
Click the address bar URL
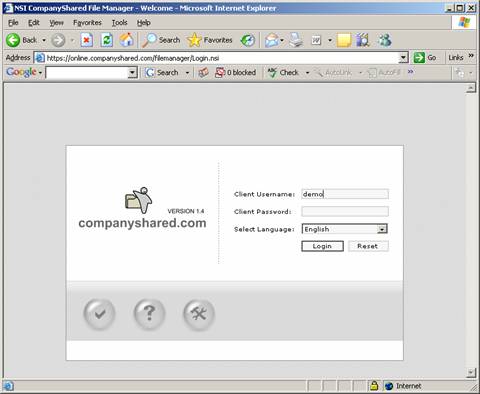pos(133,58)
